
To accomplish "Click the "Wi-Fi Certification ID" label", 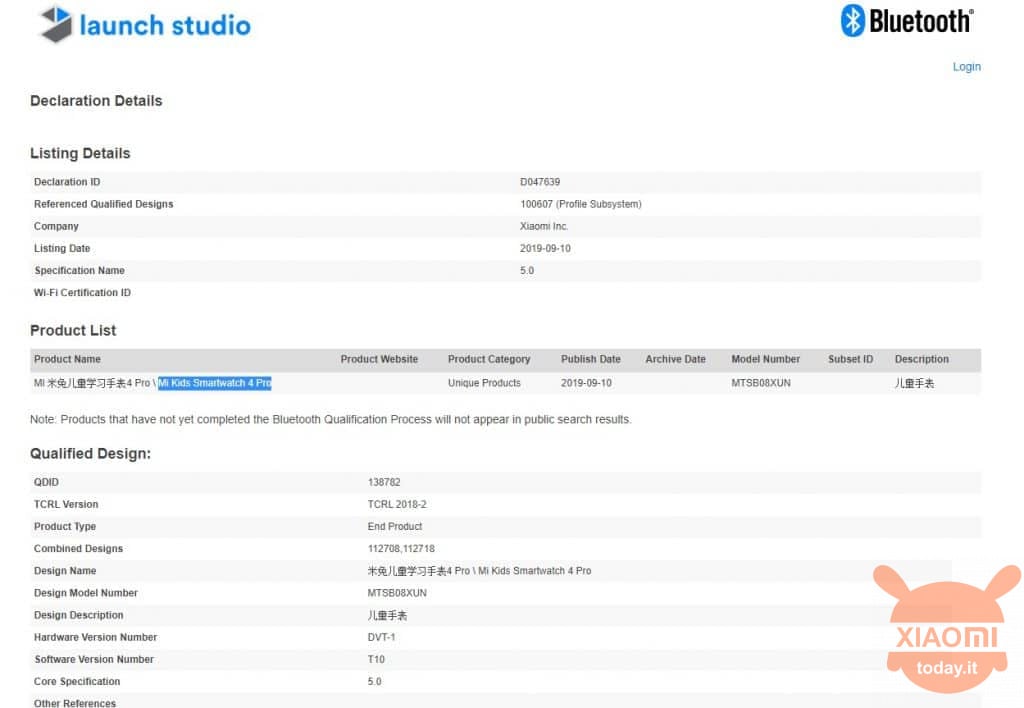I will coord(82,293).
